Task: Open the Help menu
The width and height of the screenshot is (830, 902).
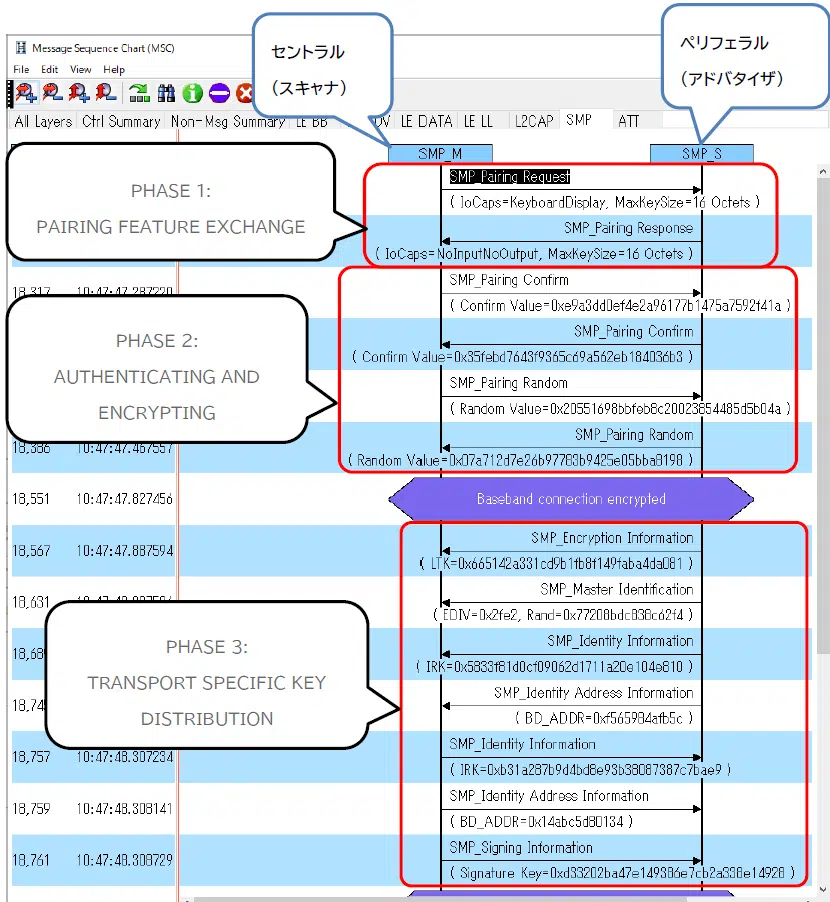Action: point(114,70)
